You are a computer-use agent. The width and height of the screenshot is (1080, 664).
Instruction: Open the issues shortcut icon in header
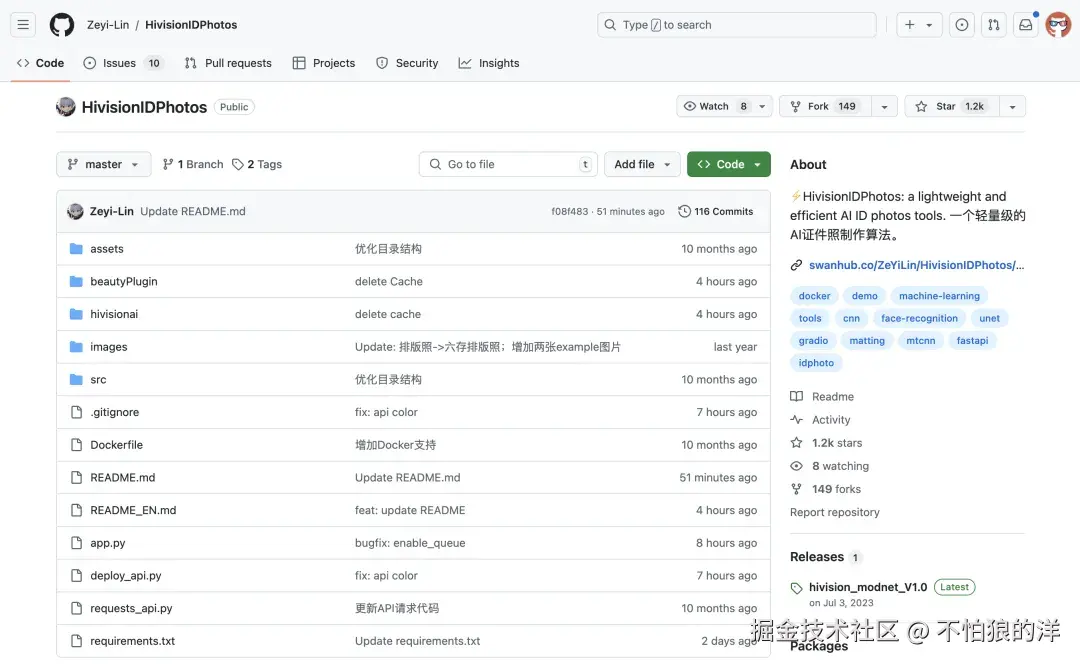pos(962,25)
